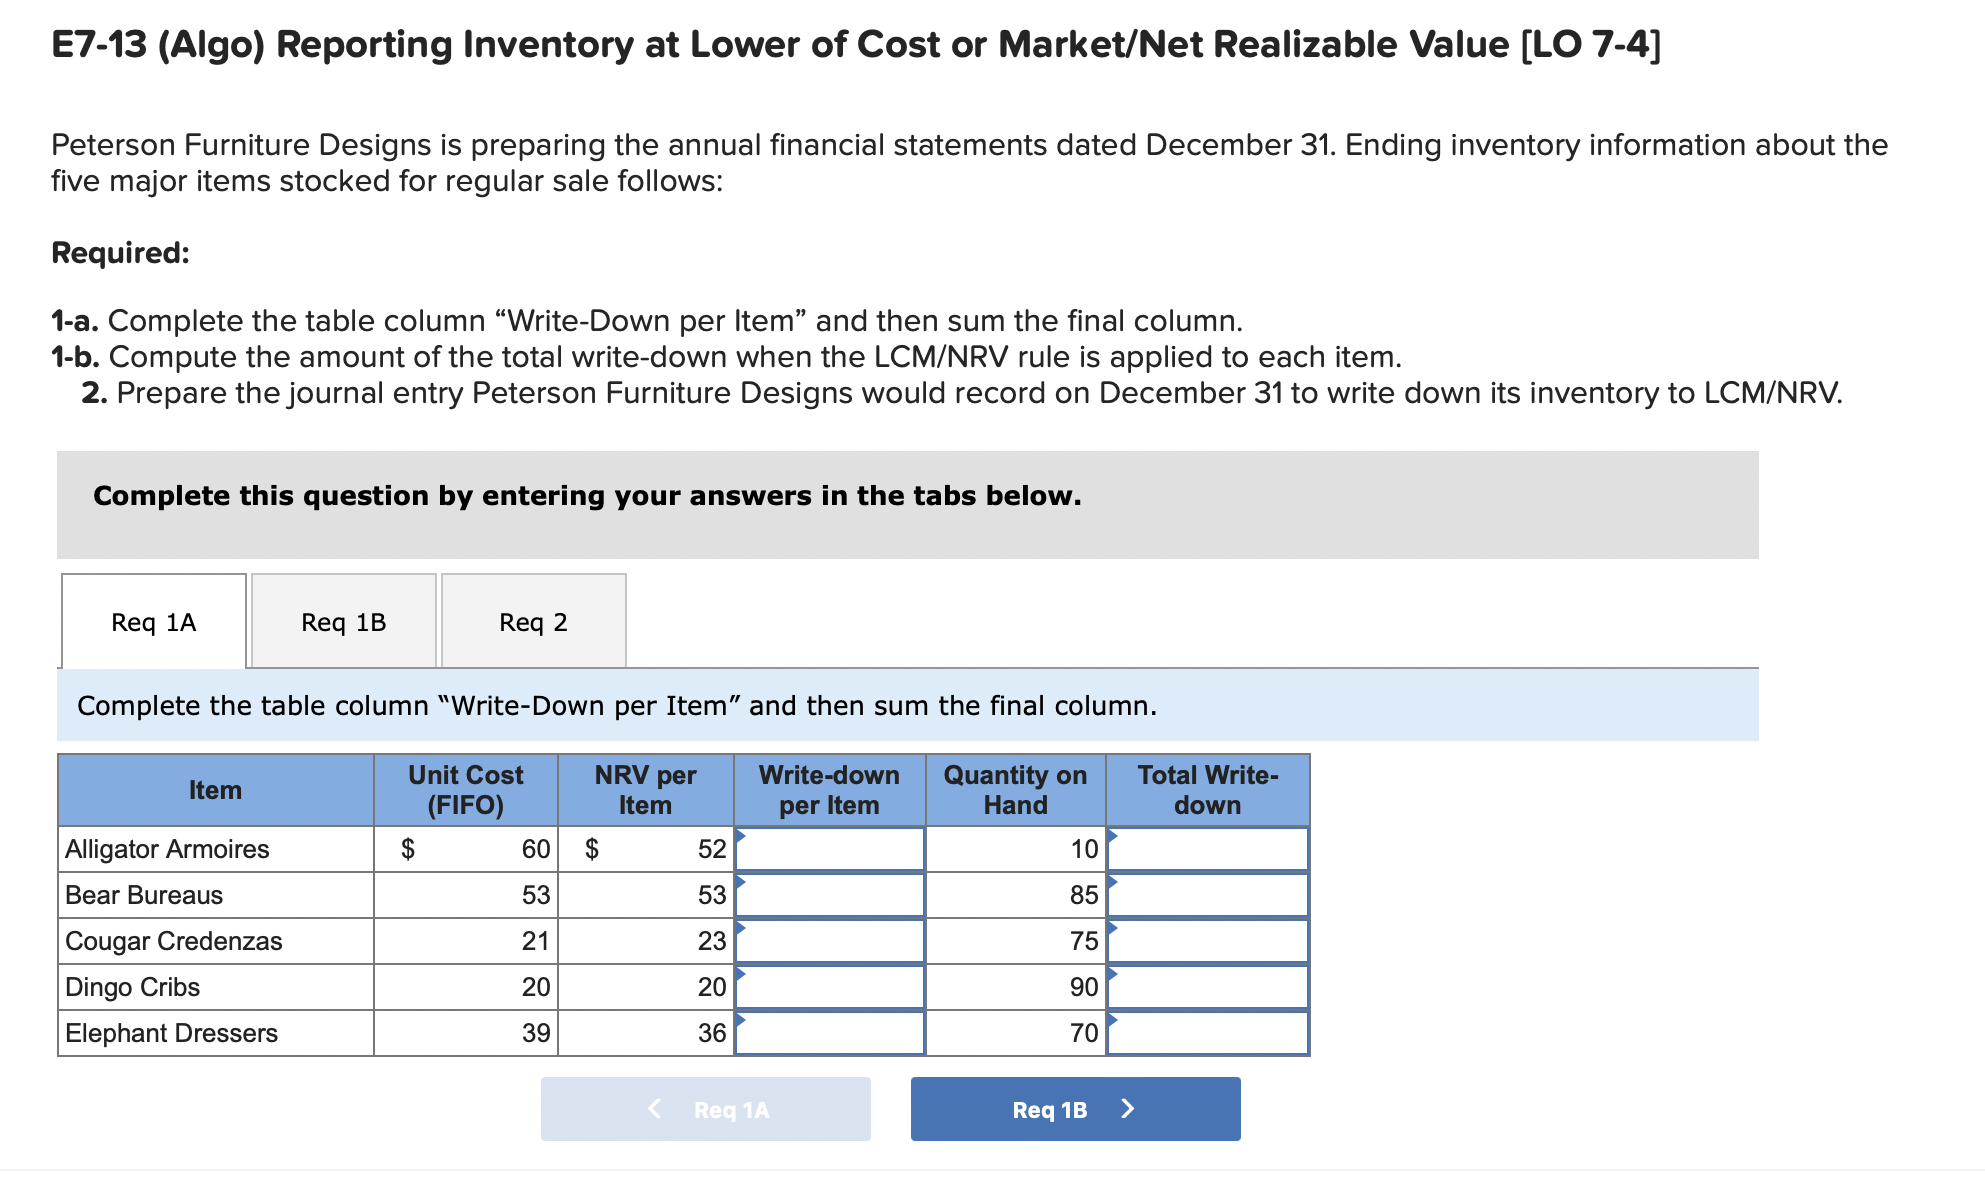This screenshot has height=1178, width=1985.
Task: Click the back chevron on the Req 1A button
Action: [654, 1109]
